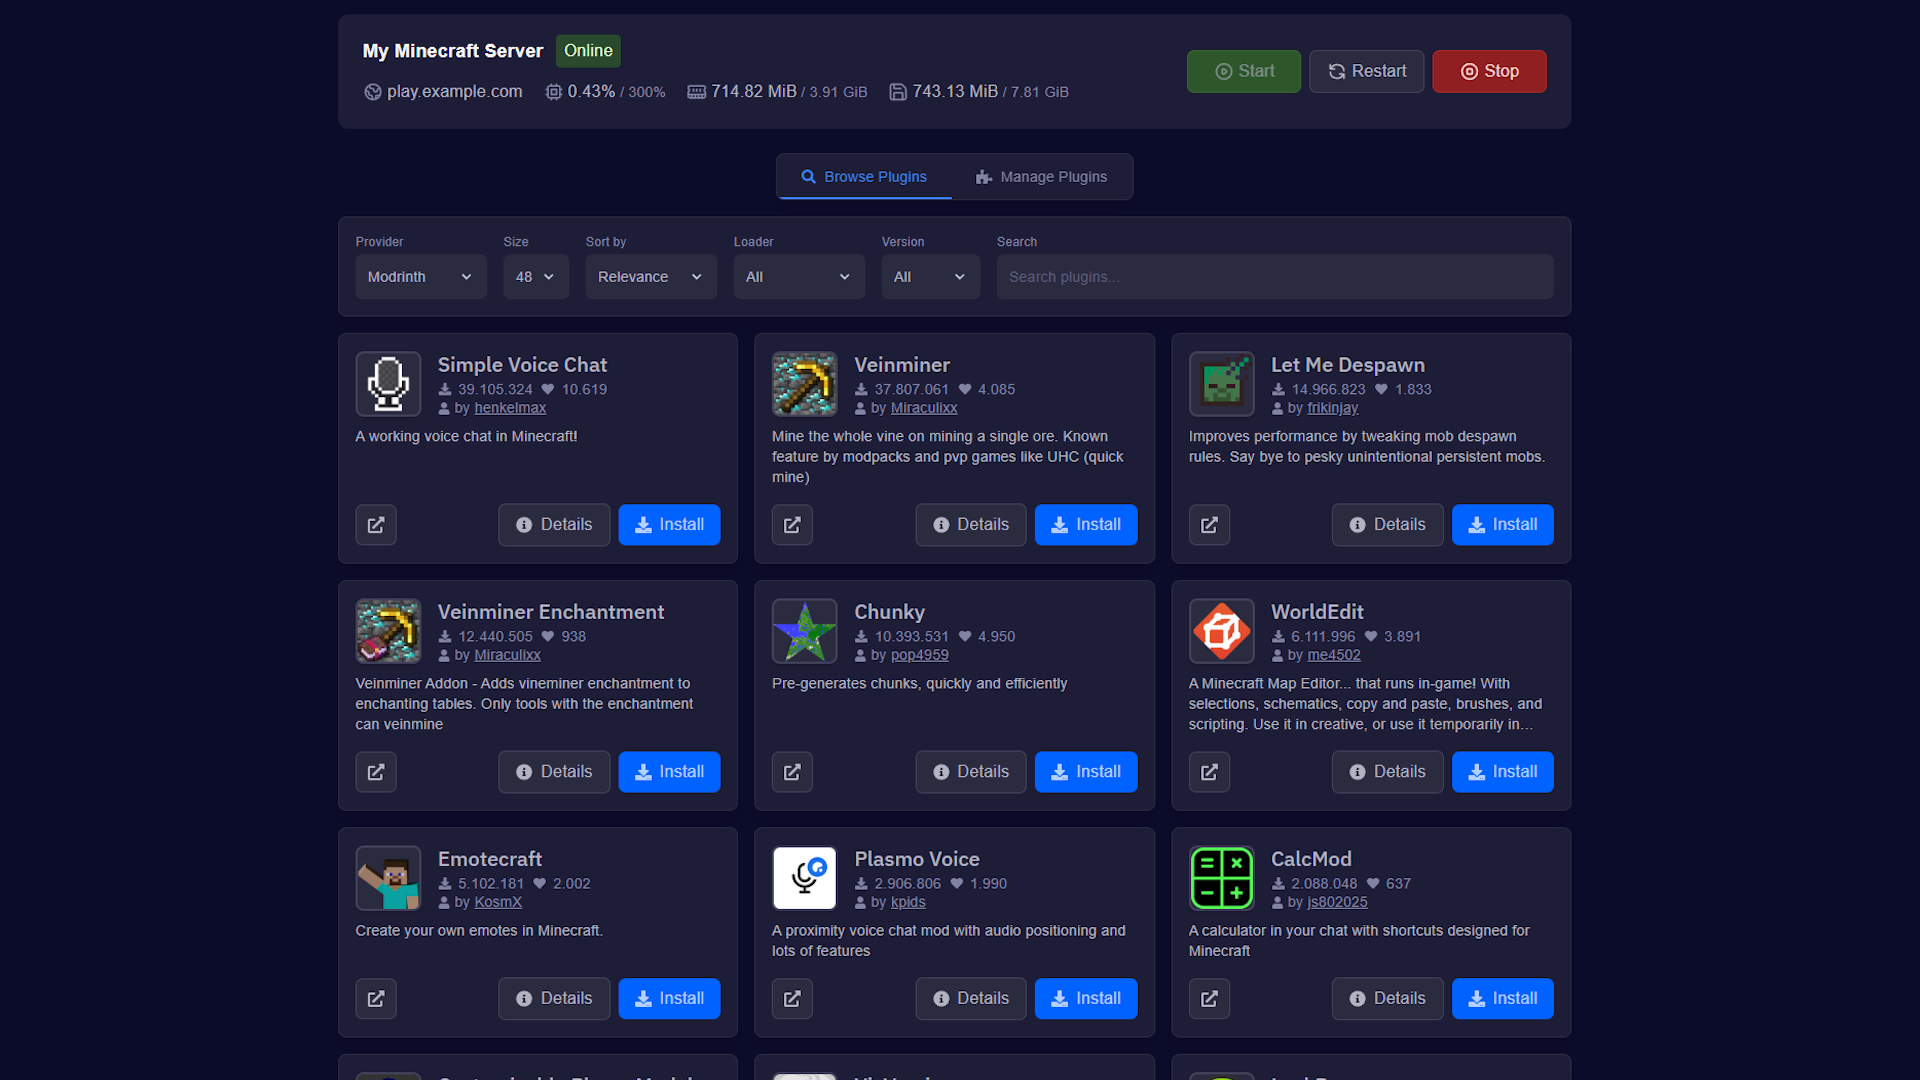
Task: Focus the Search plugins input field
Action: [1275, 277]
